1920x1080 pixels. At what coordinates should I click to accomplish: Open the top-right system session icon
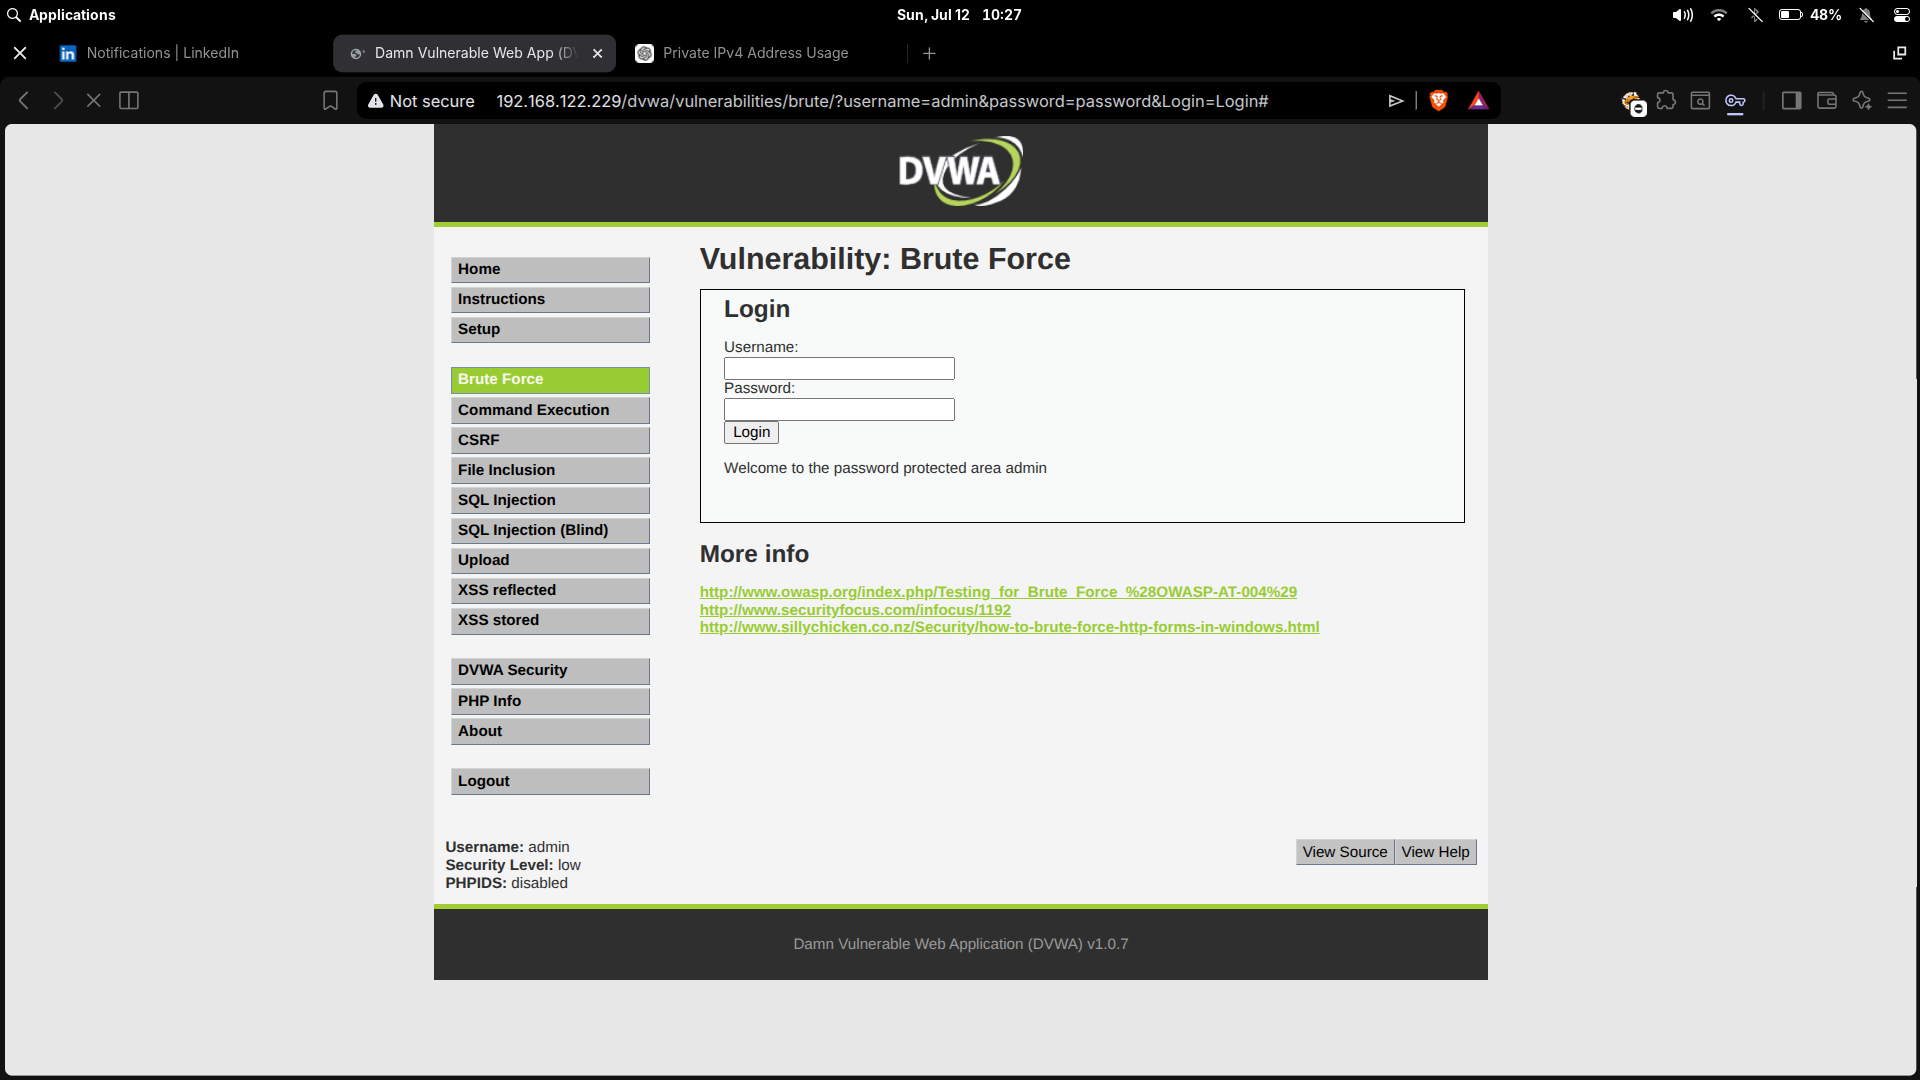pos(1901,15)
